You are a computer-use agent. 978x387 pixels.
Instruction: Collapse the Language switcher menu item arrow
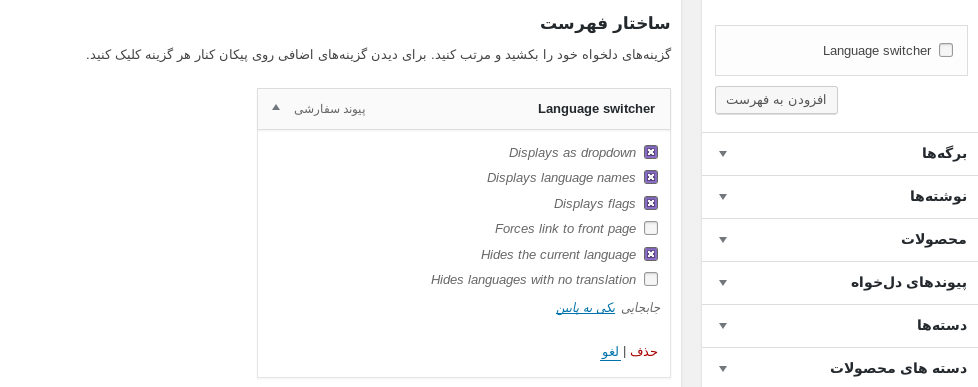pyautogui.click(x=276, y=107)
